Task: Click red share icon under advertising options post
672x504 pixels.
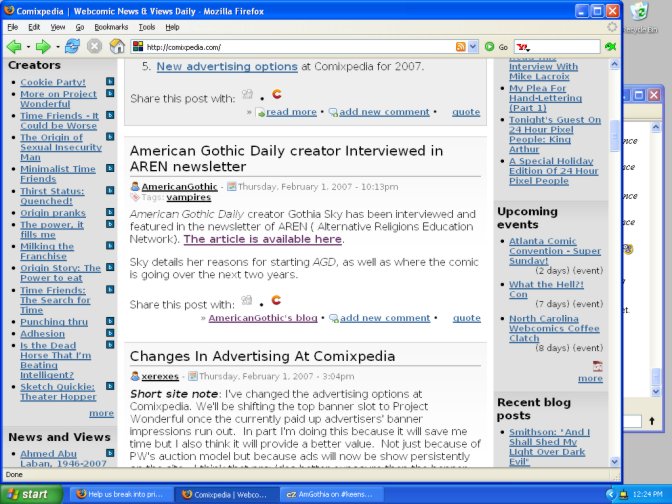Action: 277,94
